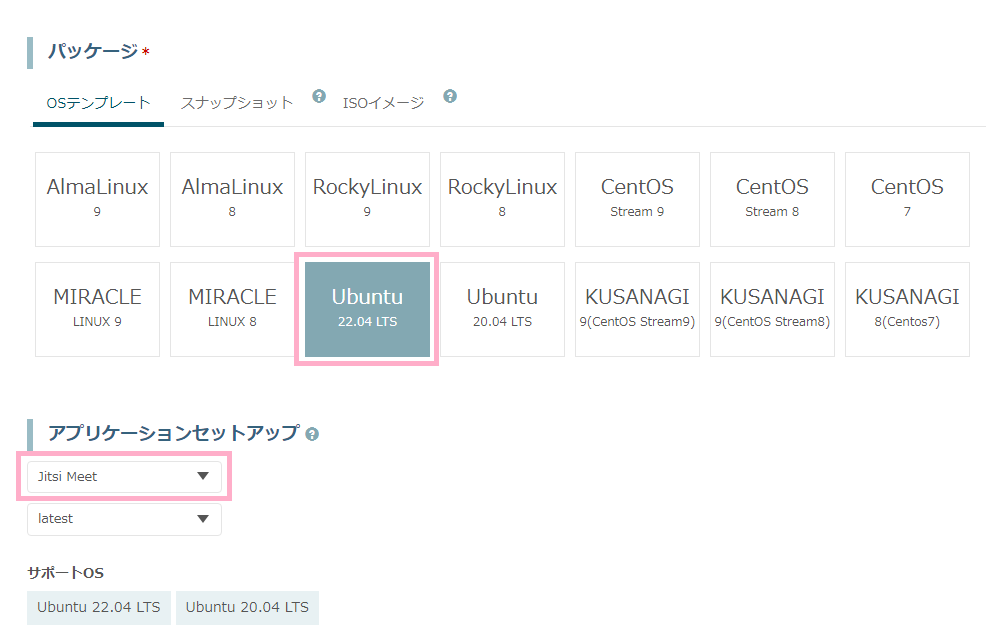
Task: Switch to Ubuntu 20.04 LTS template
Action: (502, 309)
